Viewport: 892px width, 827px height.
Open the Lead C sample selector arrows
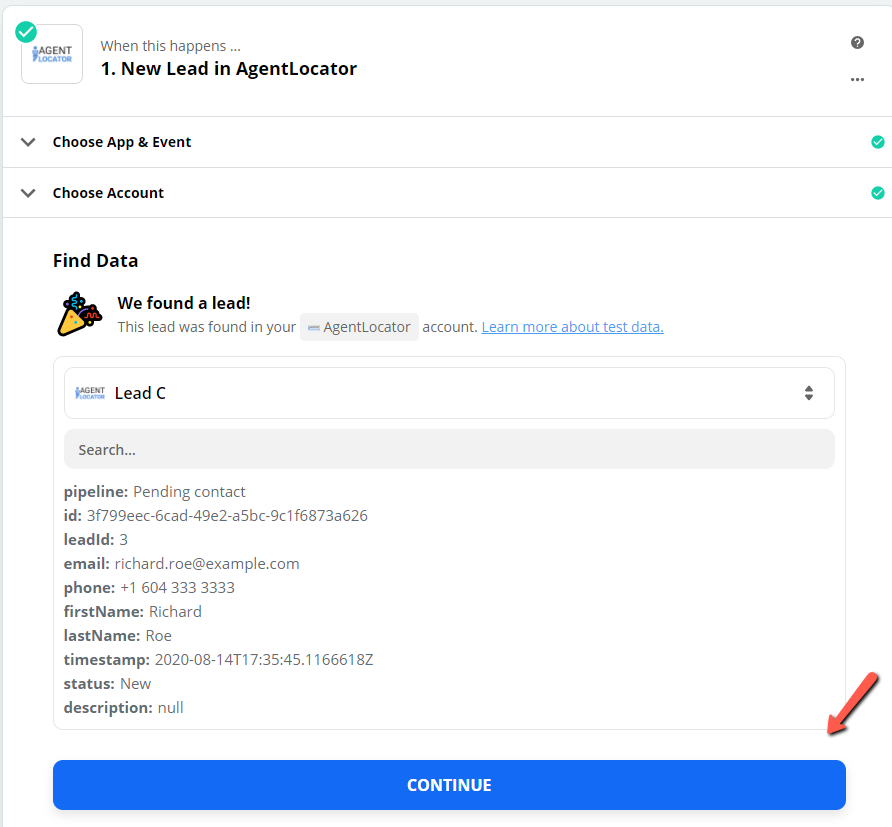808,393
